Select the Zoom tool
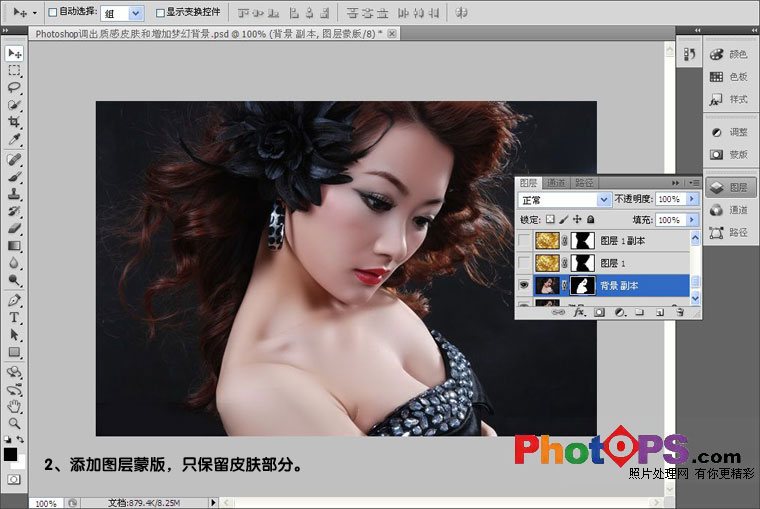Viewport: 760px width, 509px height. pyautogui.click(x=15, y=424)
